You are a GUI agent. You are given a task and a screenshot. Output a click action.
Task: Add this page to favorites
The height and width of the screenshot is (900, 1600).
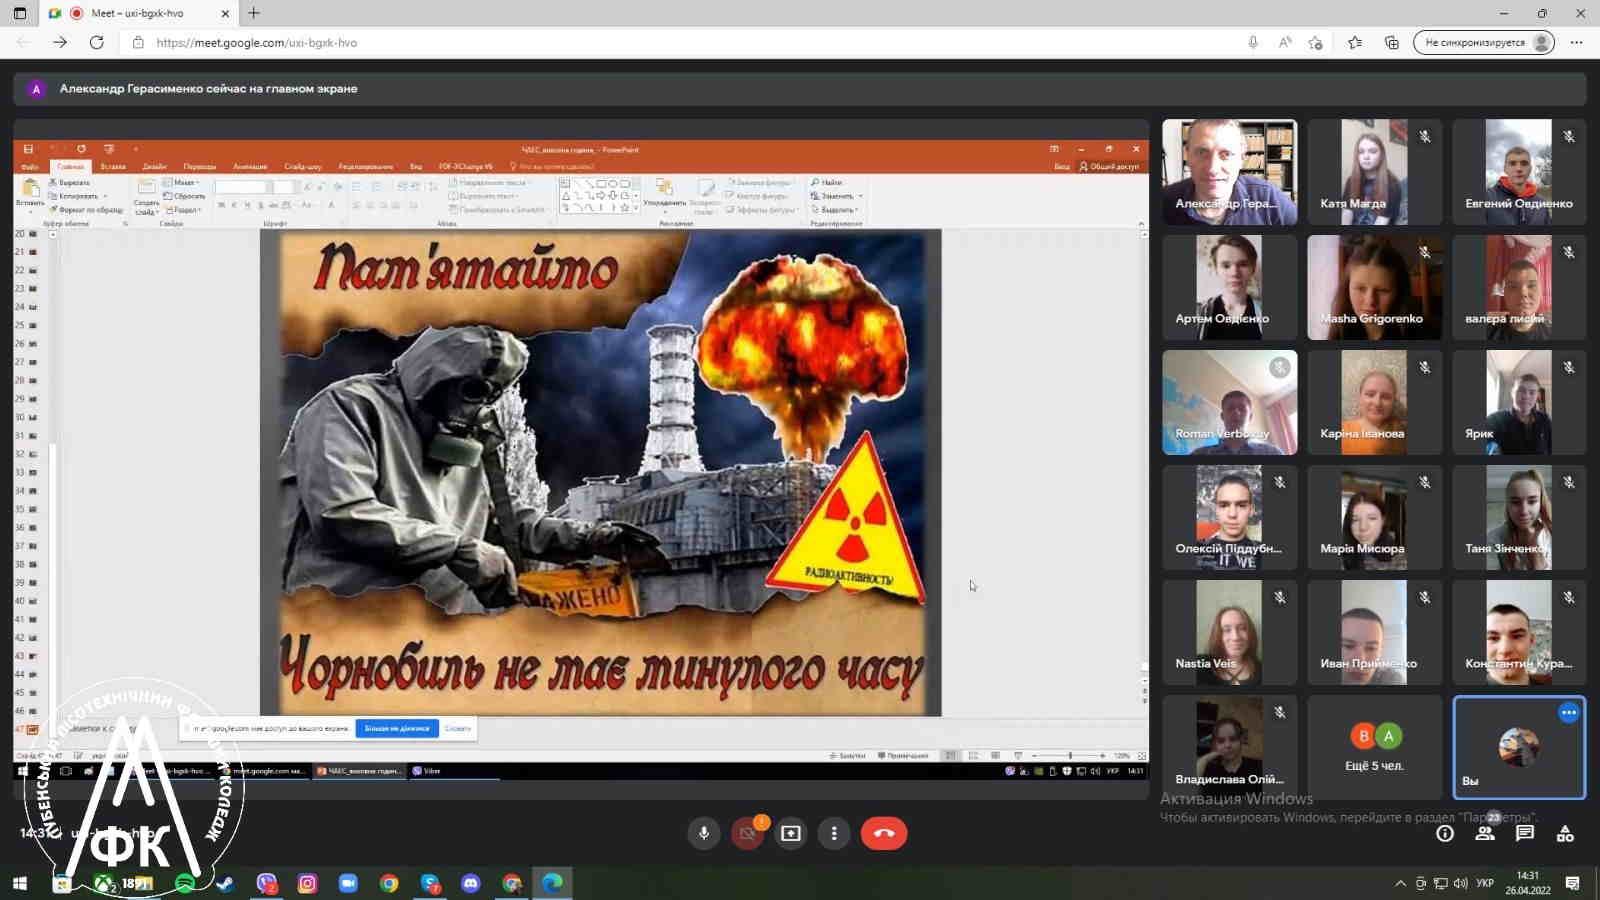1316,42
